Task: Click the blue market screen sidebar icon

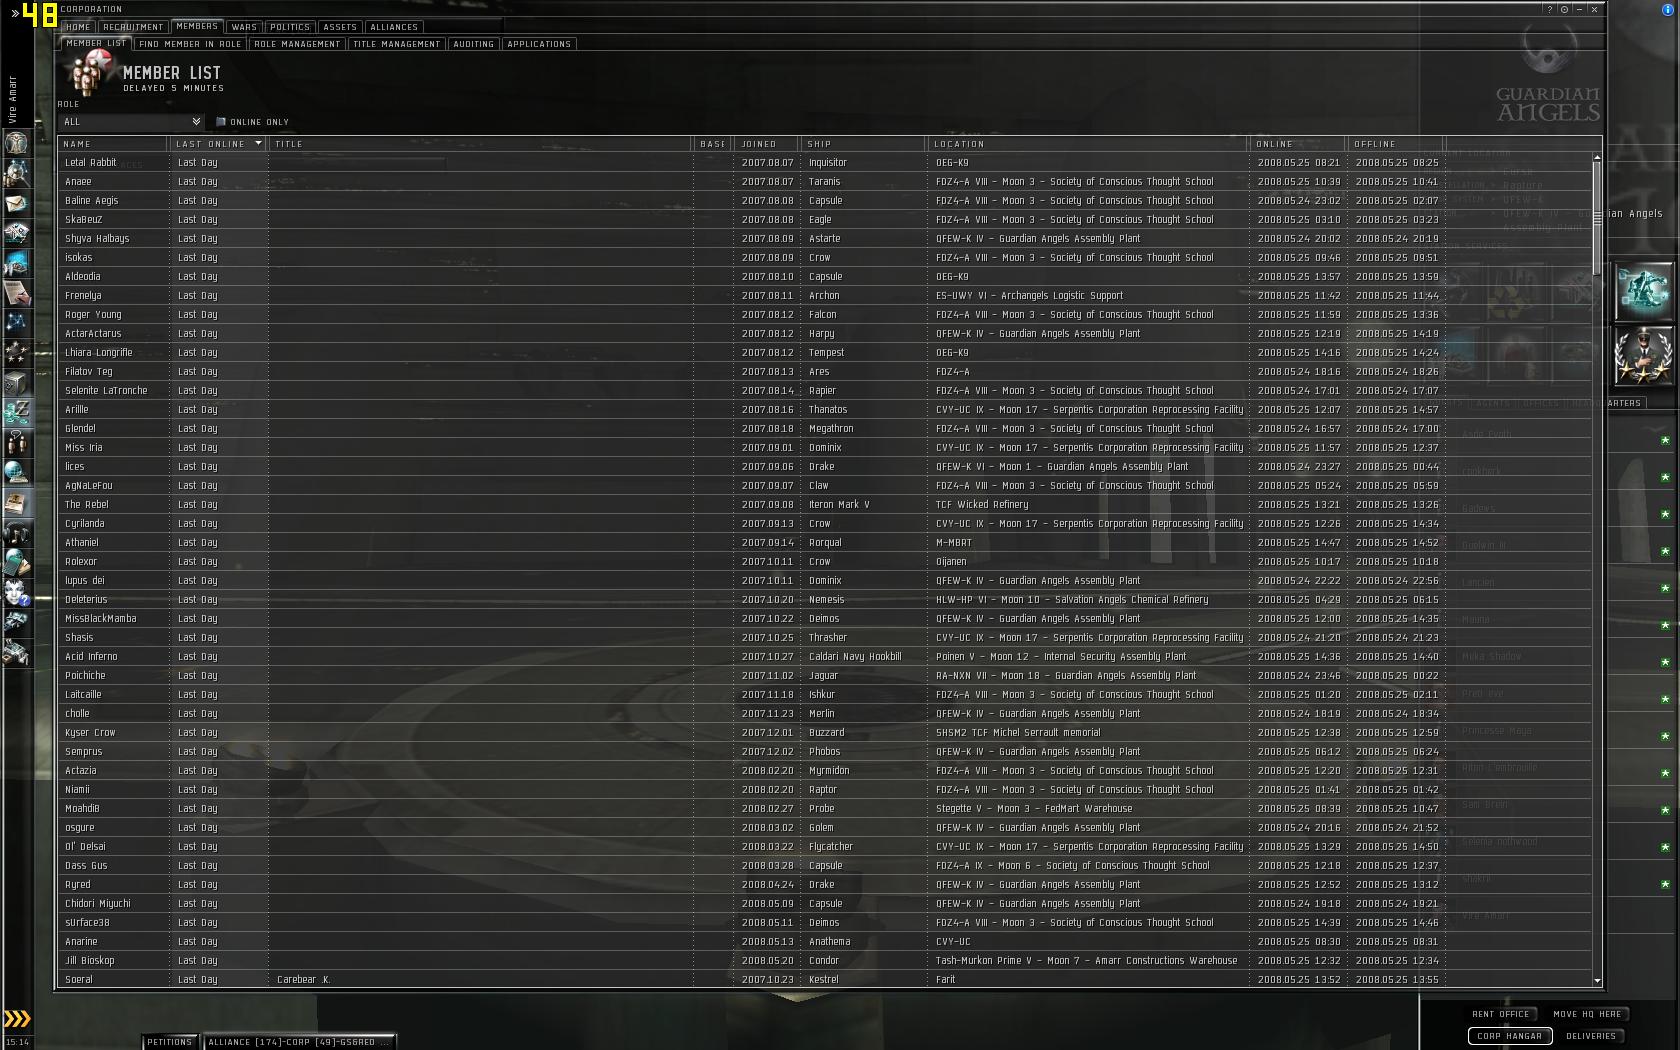Action: click(16, 263)
